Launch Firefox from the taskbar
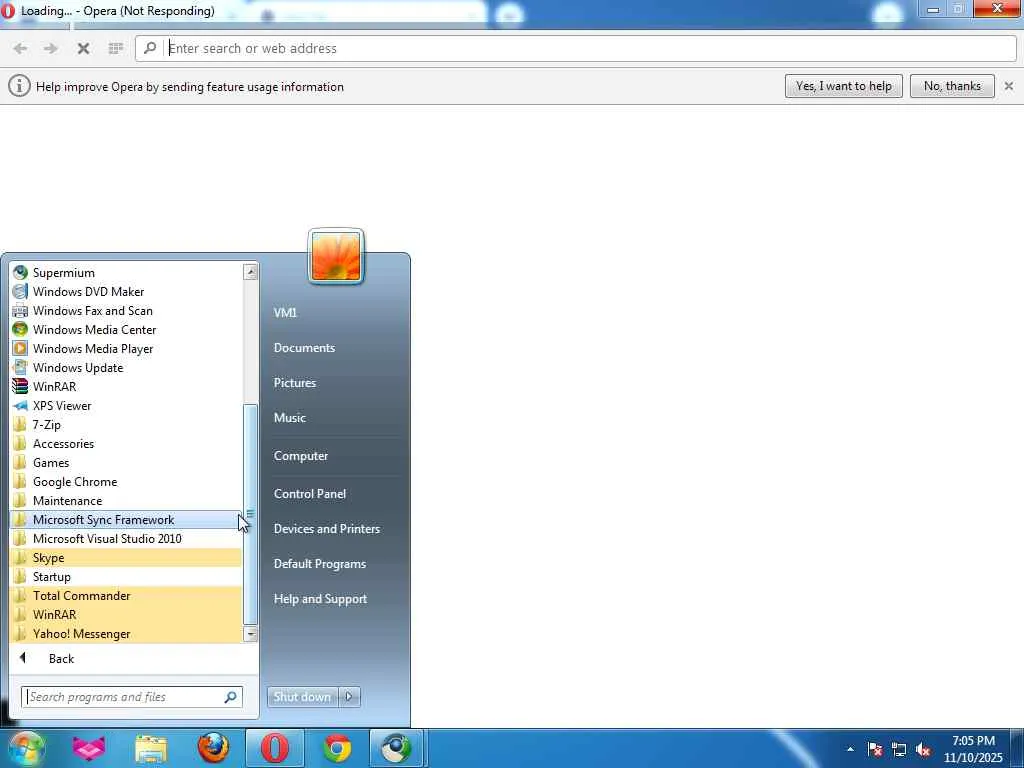This screenshot has height=768, width=1024. pos(213,748)
